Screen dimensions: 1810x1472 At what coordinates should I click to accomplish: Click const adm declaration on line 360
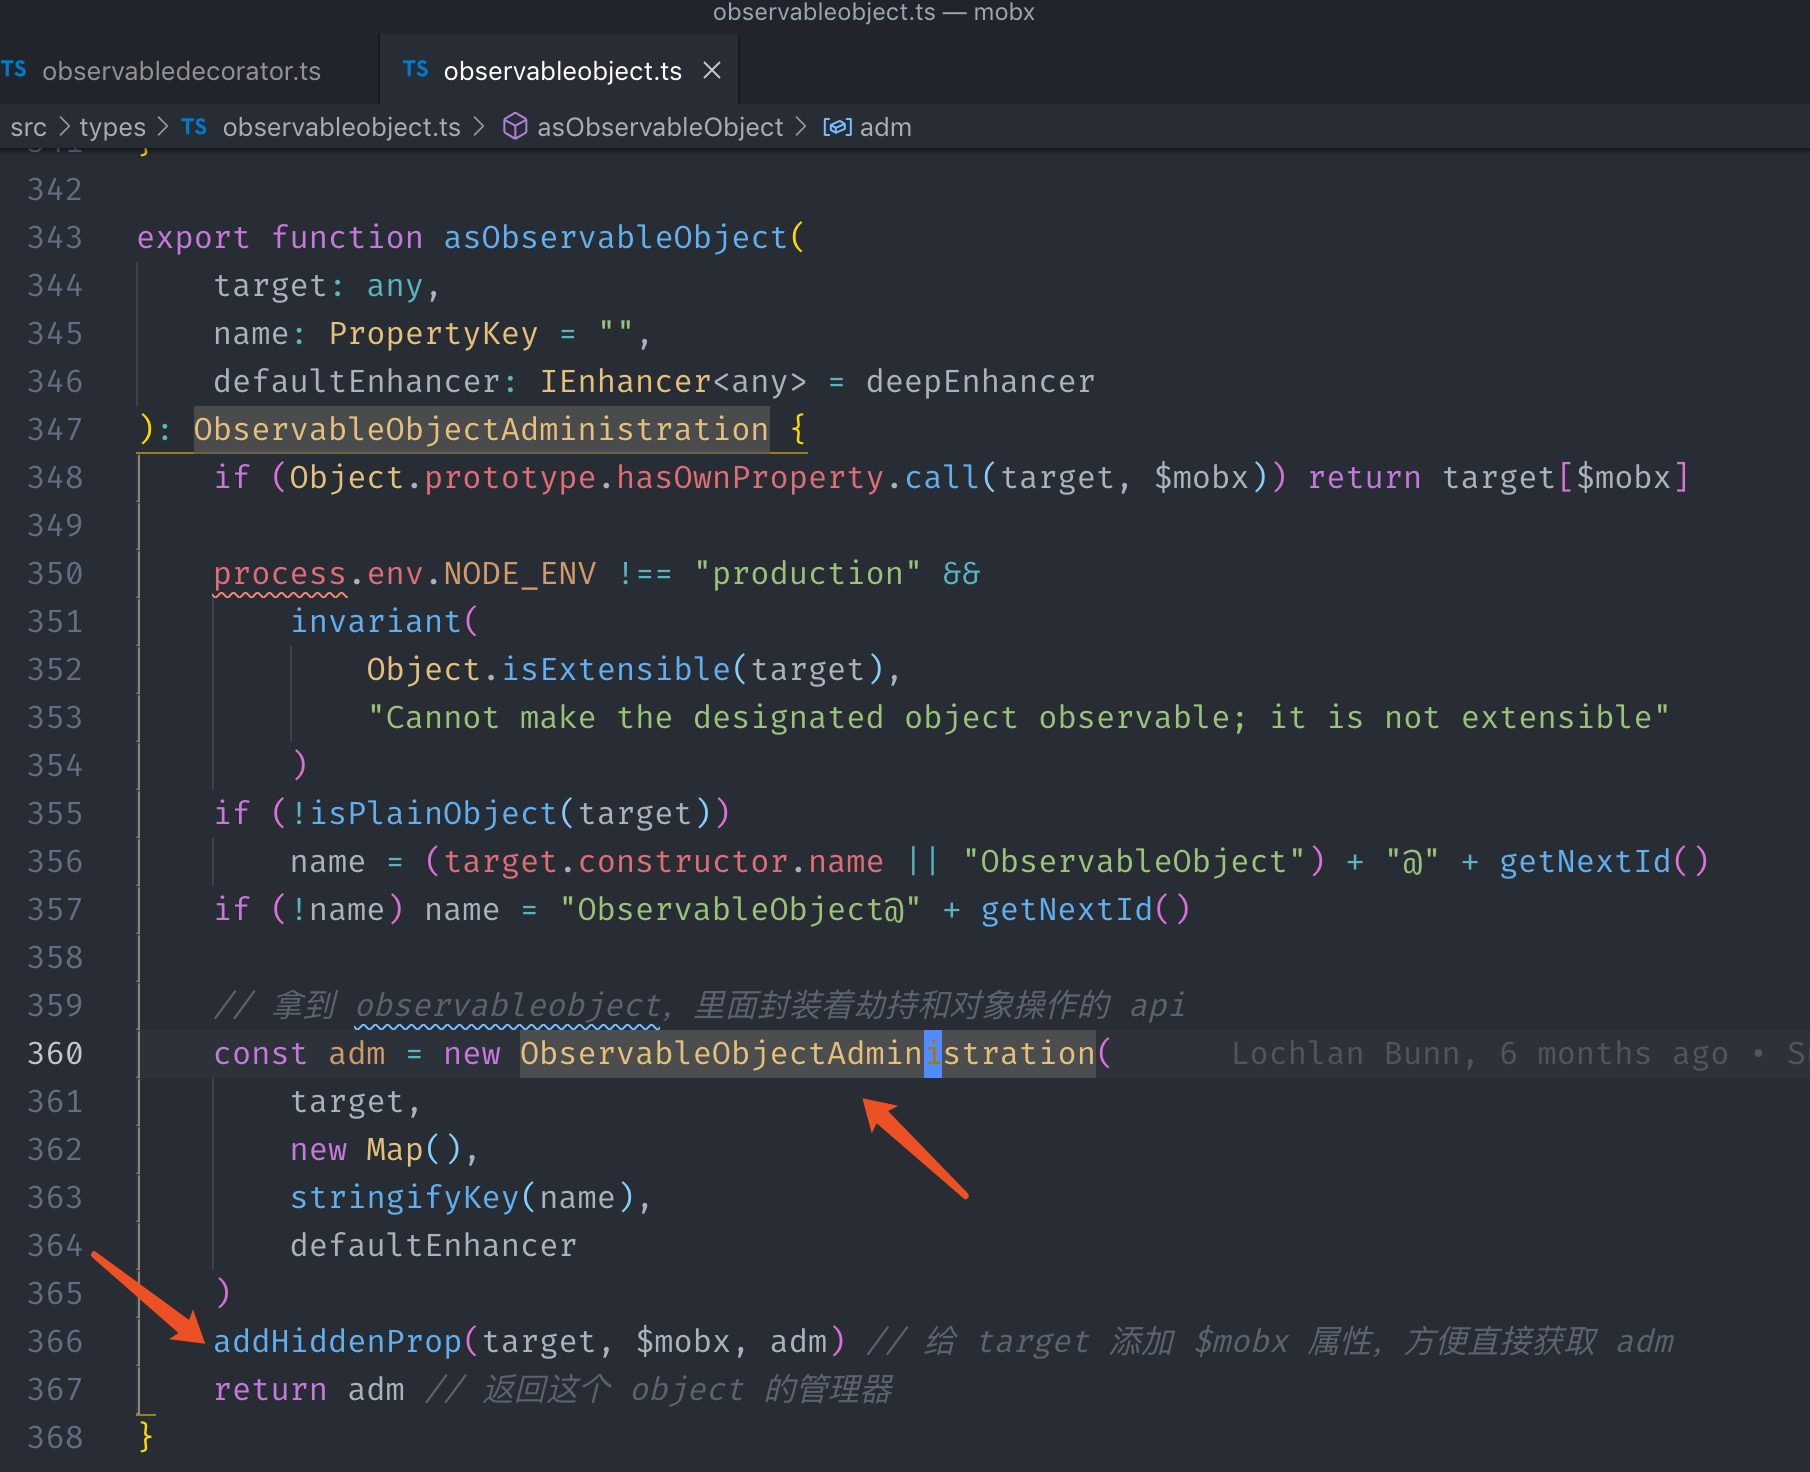click(x=299, y=1054)
